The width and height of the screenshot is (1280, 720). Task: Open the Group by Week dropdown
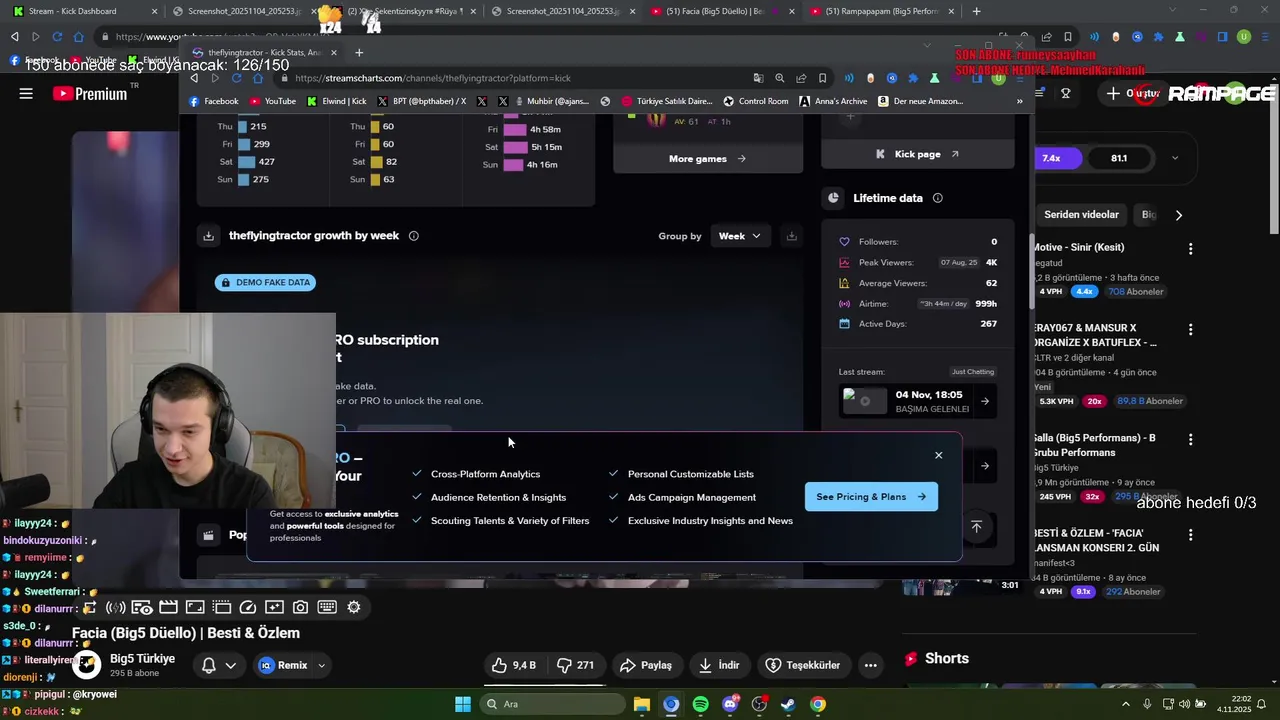tap(739, 236)
